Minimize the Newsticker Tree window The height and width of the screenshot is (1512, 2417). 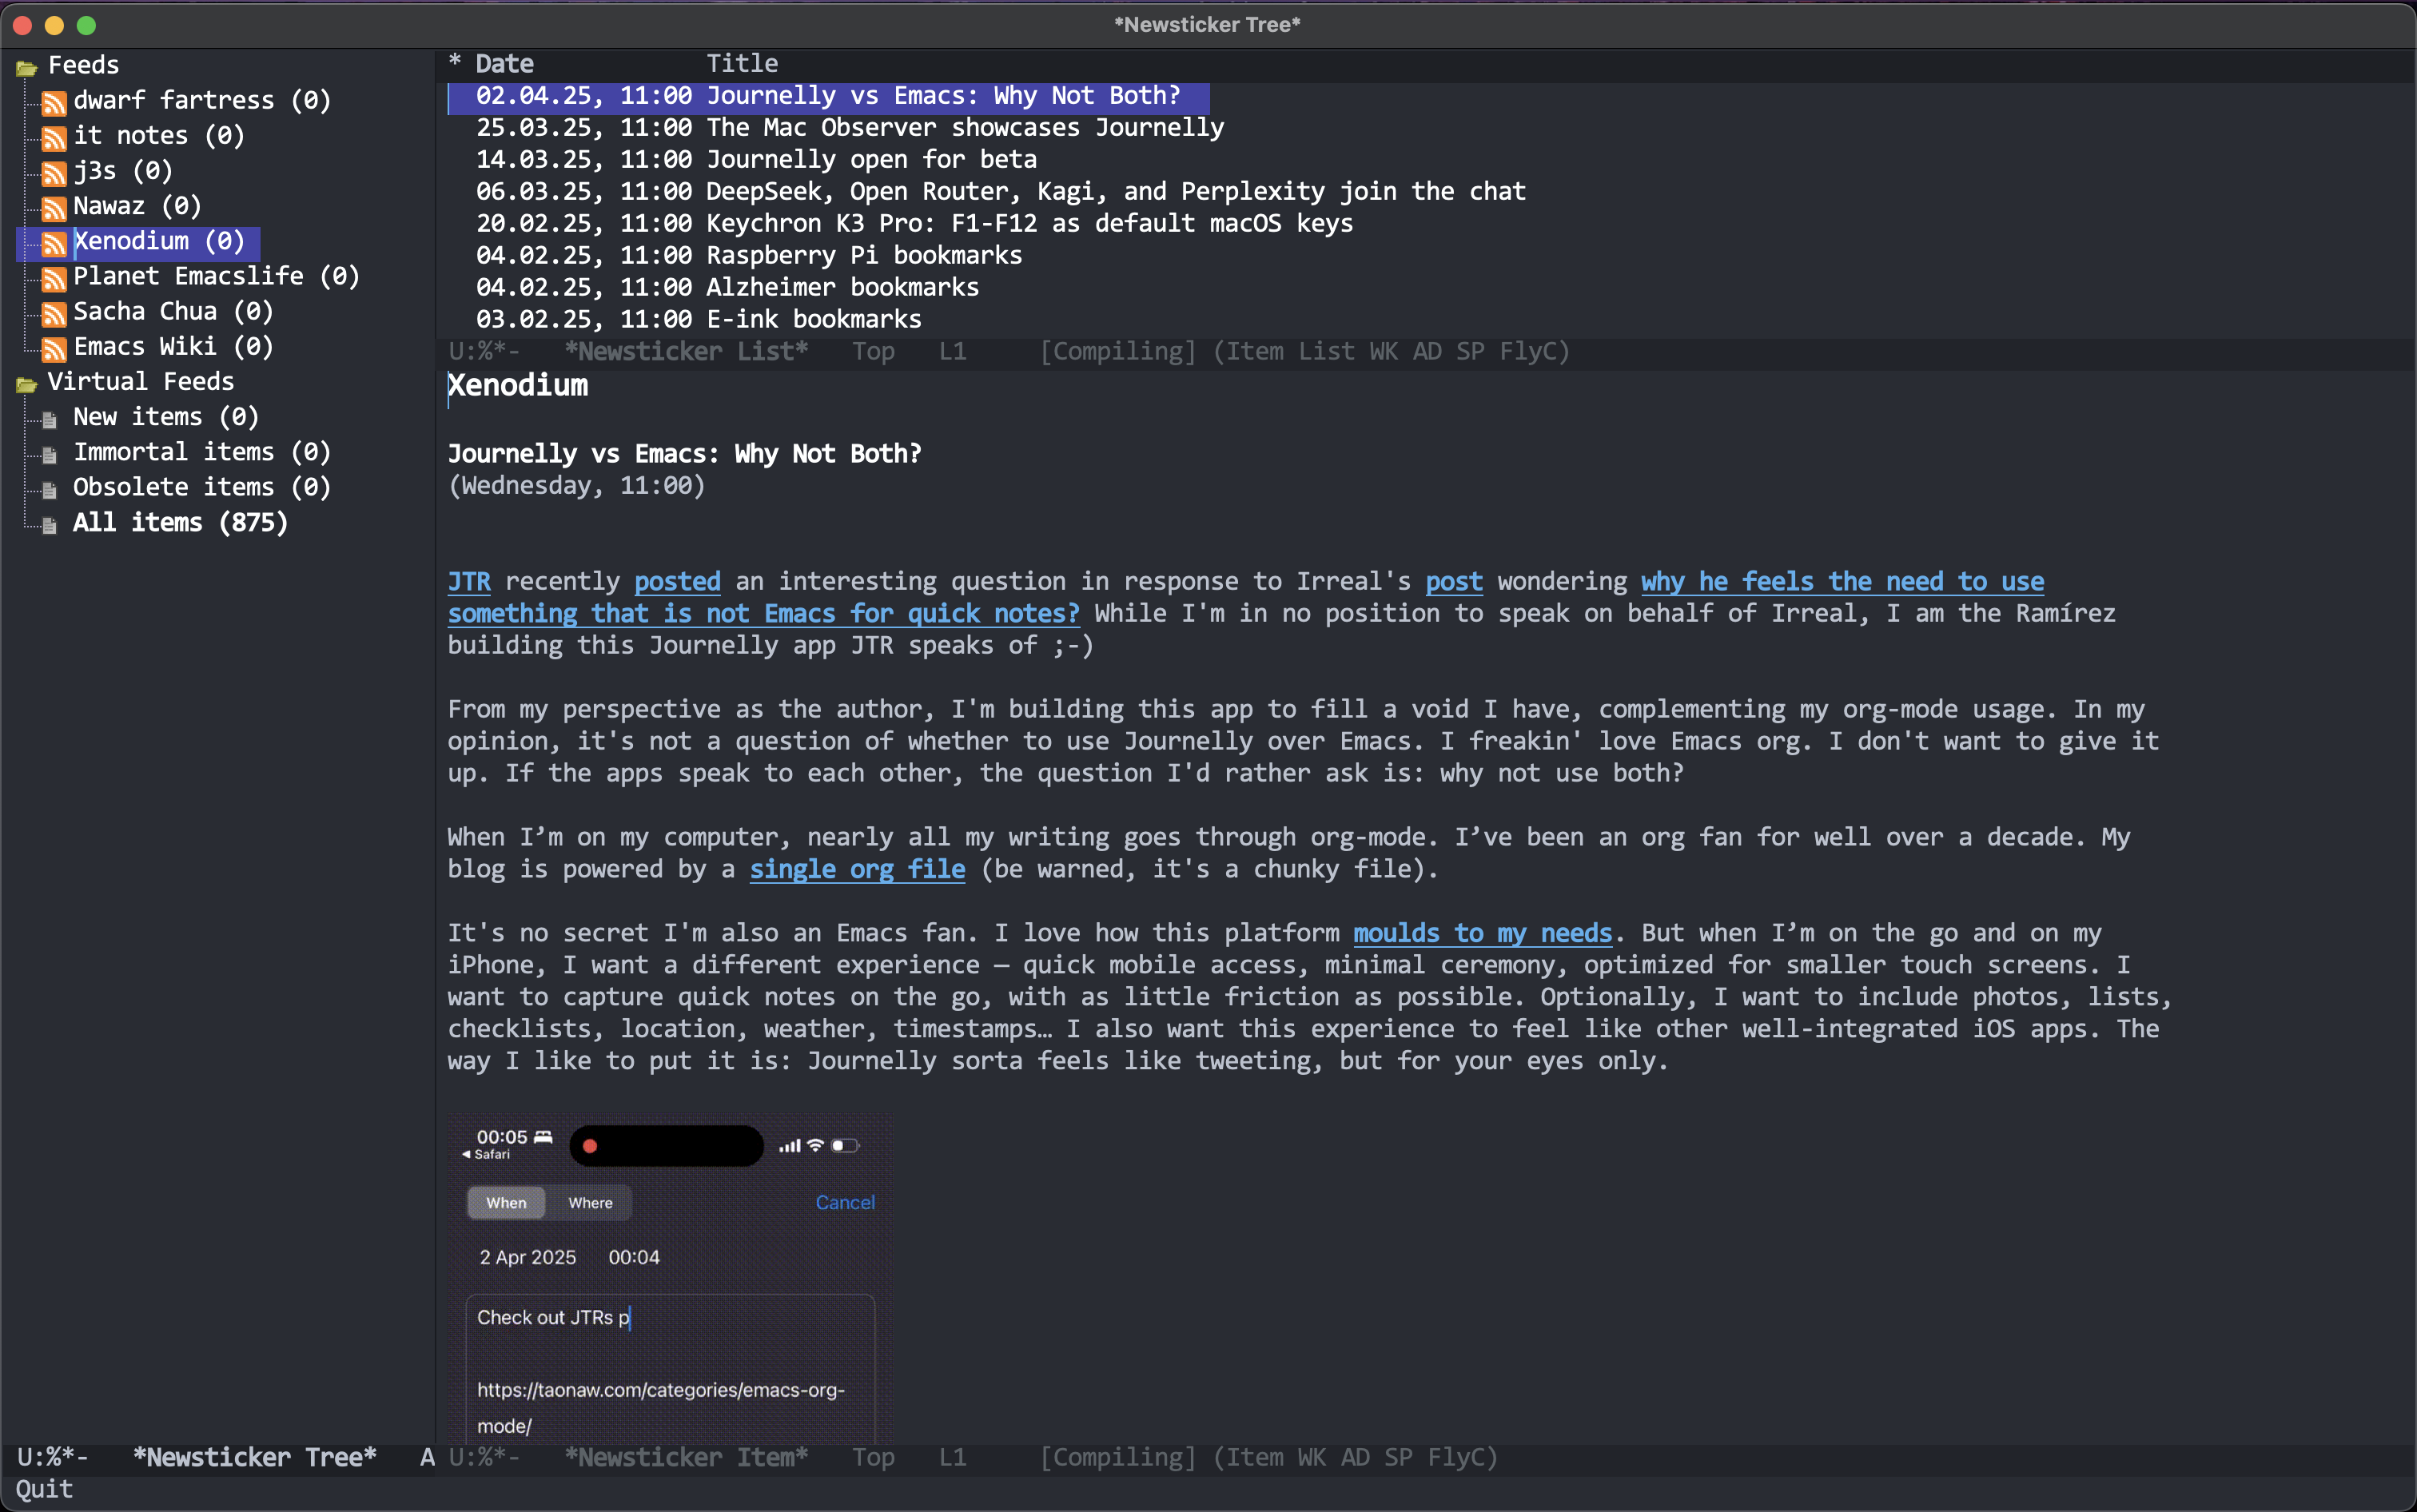point(55,25)
